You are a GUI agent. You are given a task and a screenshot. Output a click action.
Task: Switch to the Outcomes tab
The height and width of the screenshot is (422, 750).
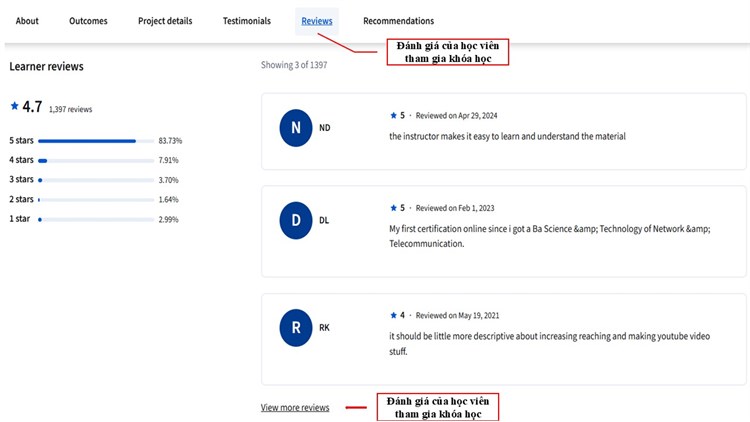88,21
